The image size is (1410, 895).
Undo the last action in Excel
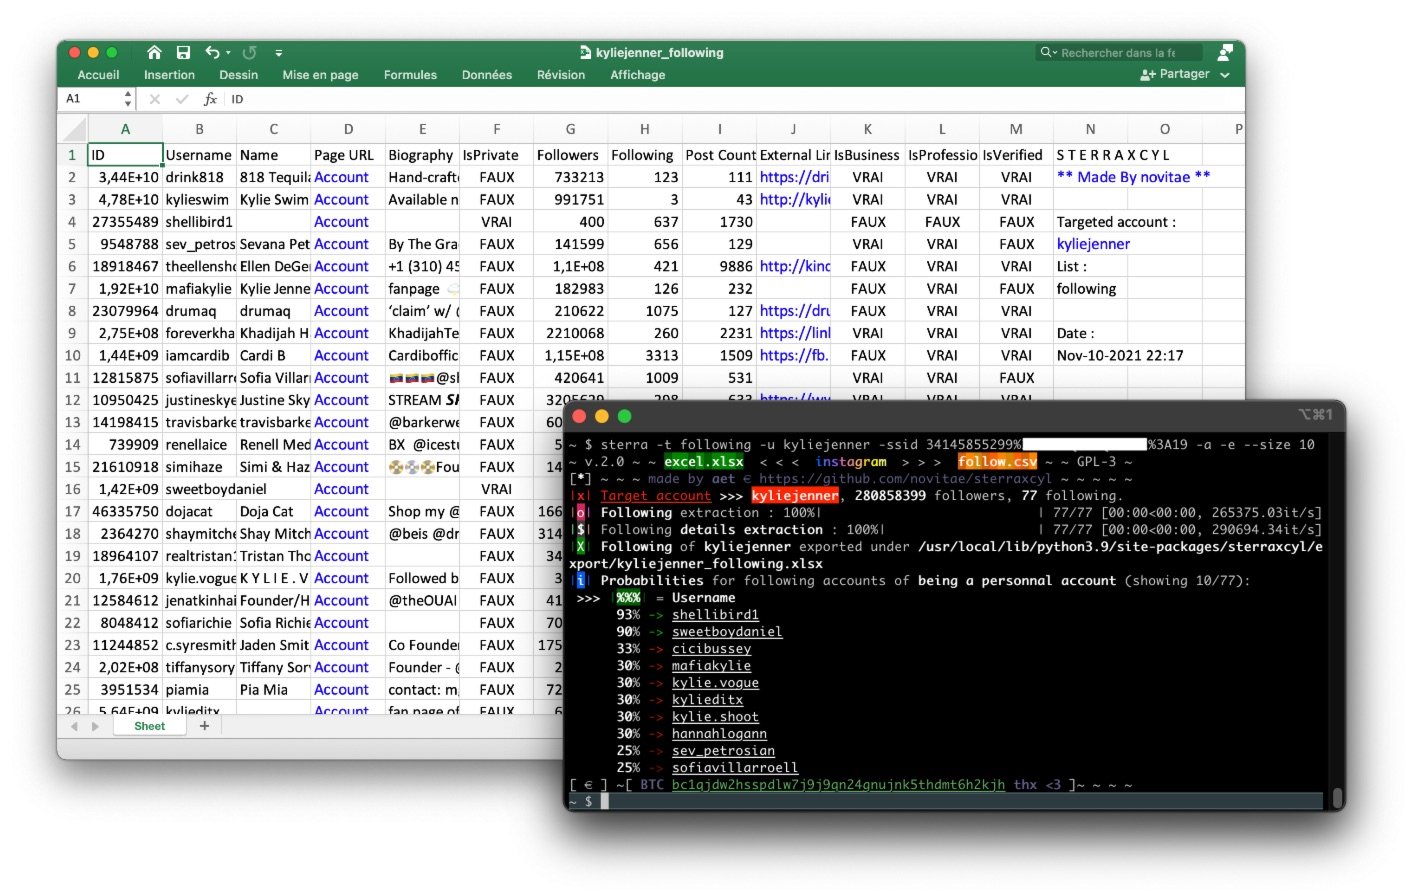point(212,53)
